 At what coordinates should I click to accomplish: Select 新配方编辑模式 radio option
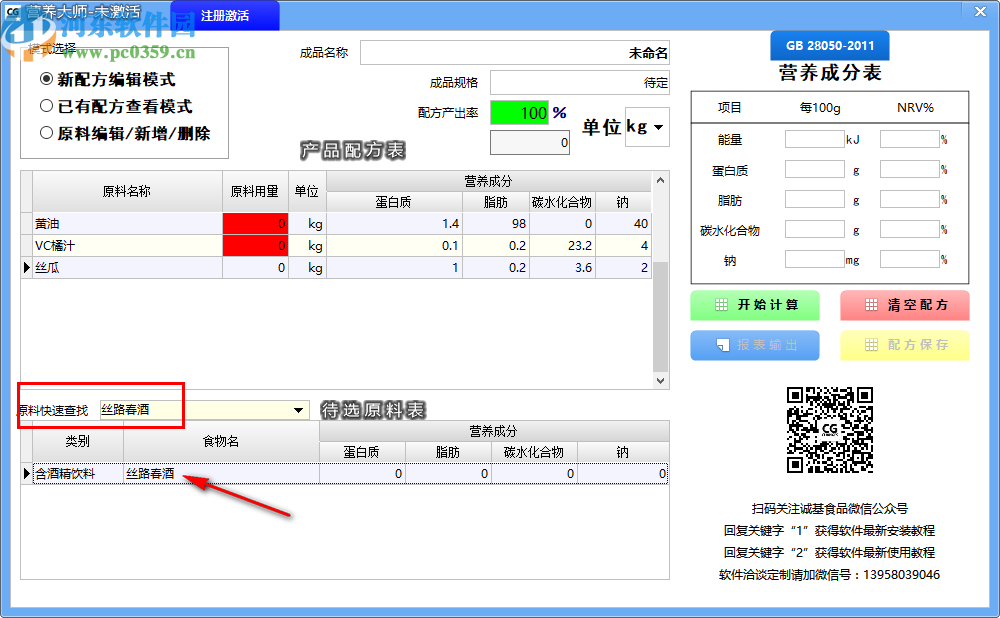[107, 79]
